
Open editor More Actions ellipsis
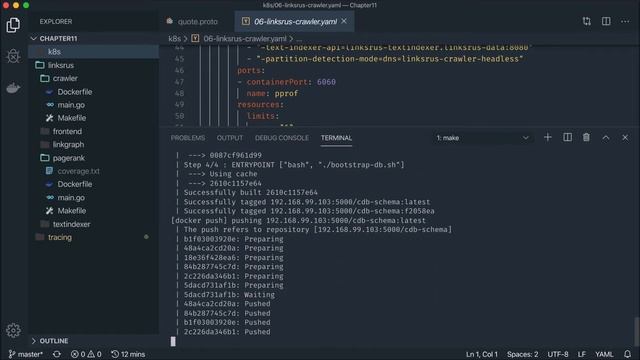click(625, 21)
